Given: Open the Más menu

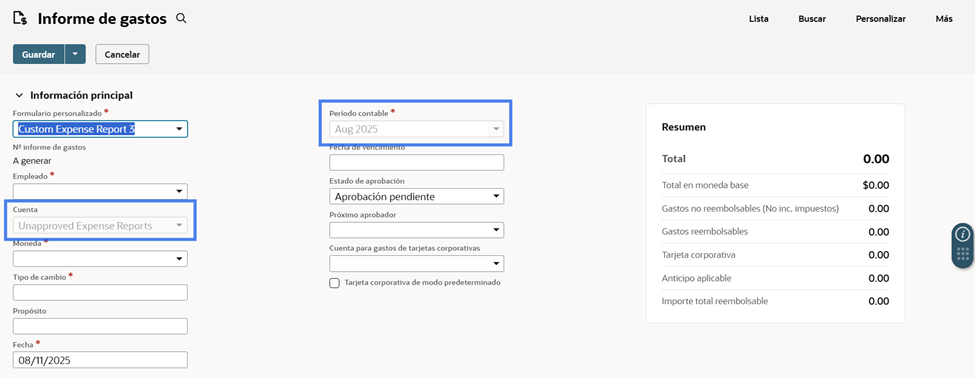Looking at the screenshot, I should coord(944,19).
